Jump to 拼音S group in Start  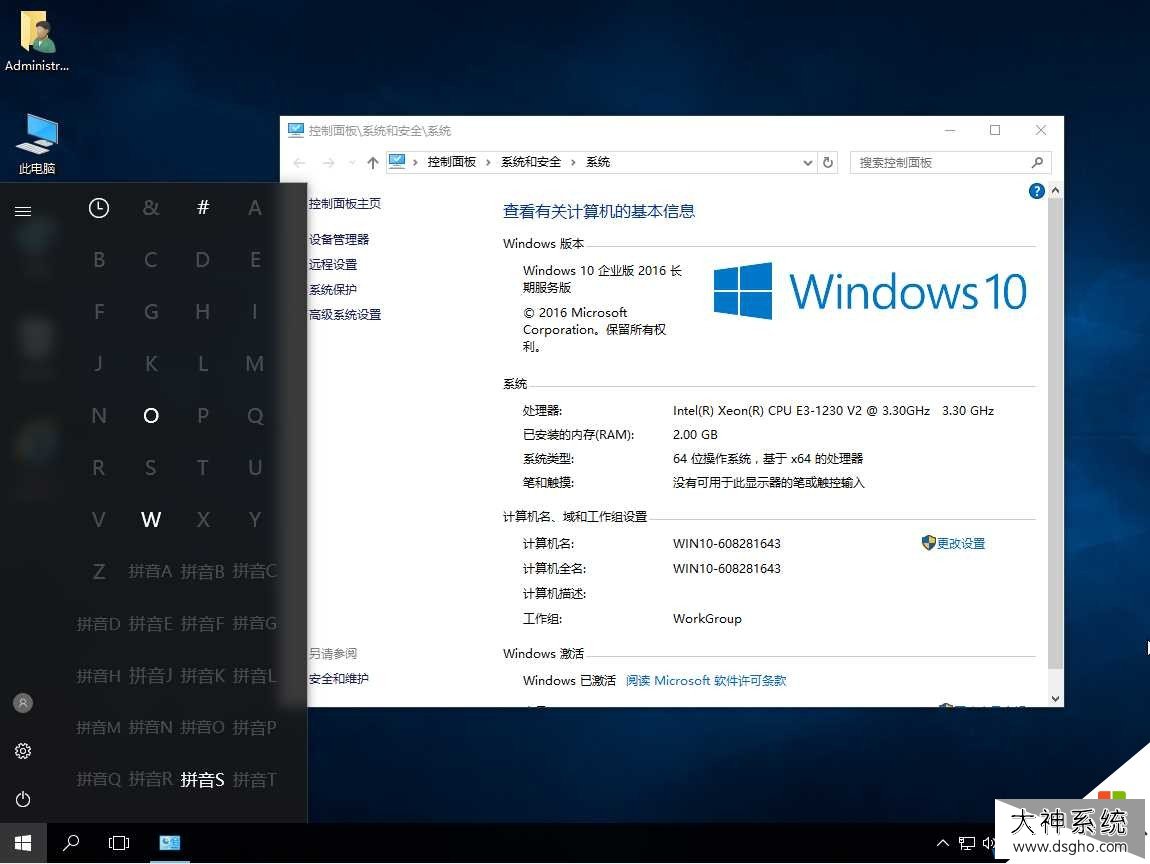pyautogui.click(x=202, y=779)
